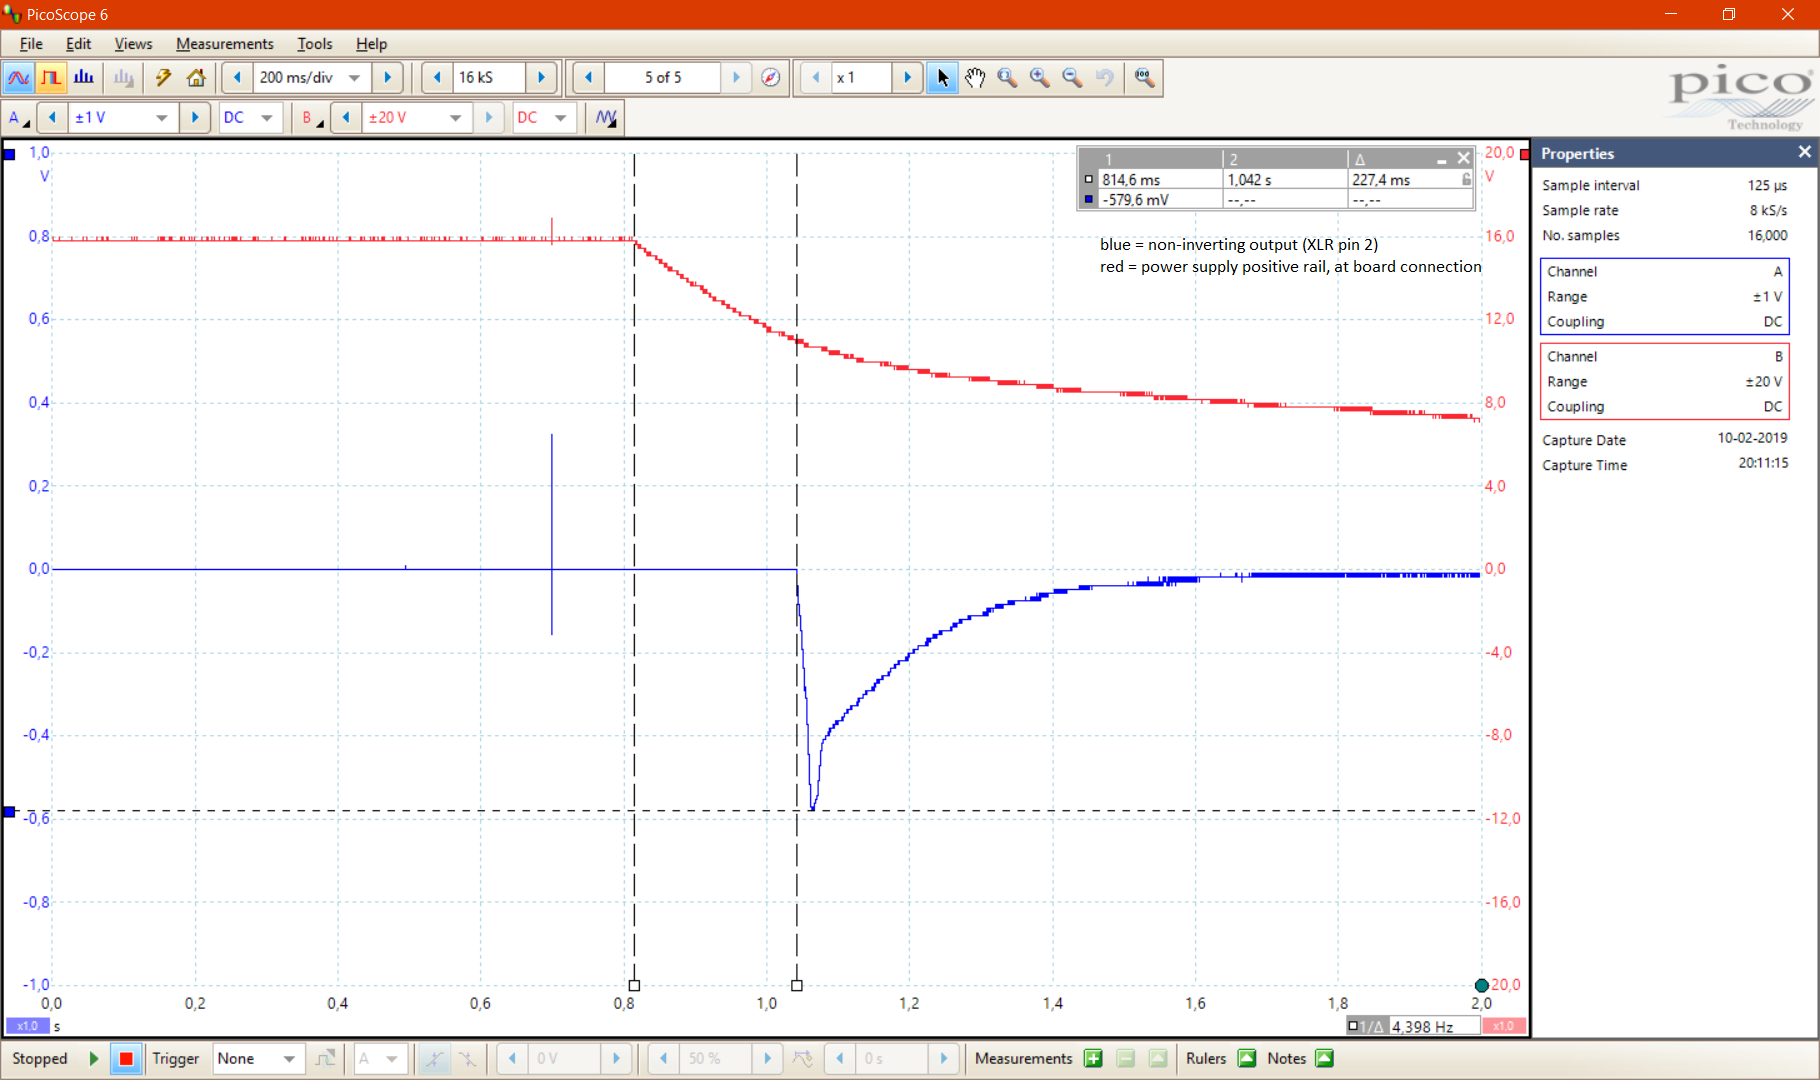1820x1080 pixels.
Task: Increase timebase from 200 ms/div
Action: click(x=388, y=77)
